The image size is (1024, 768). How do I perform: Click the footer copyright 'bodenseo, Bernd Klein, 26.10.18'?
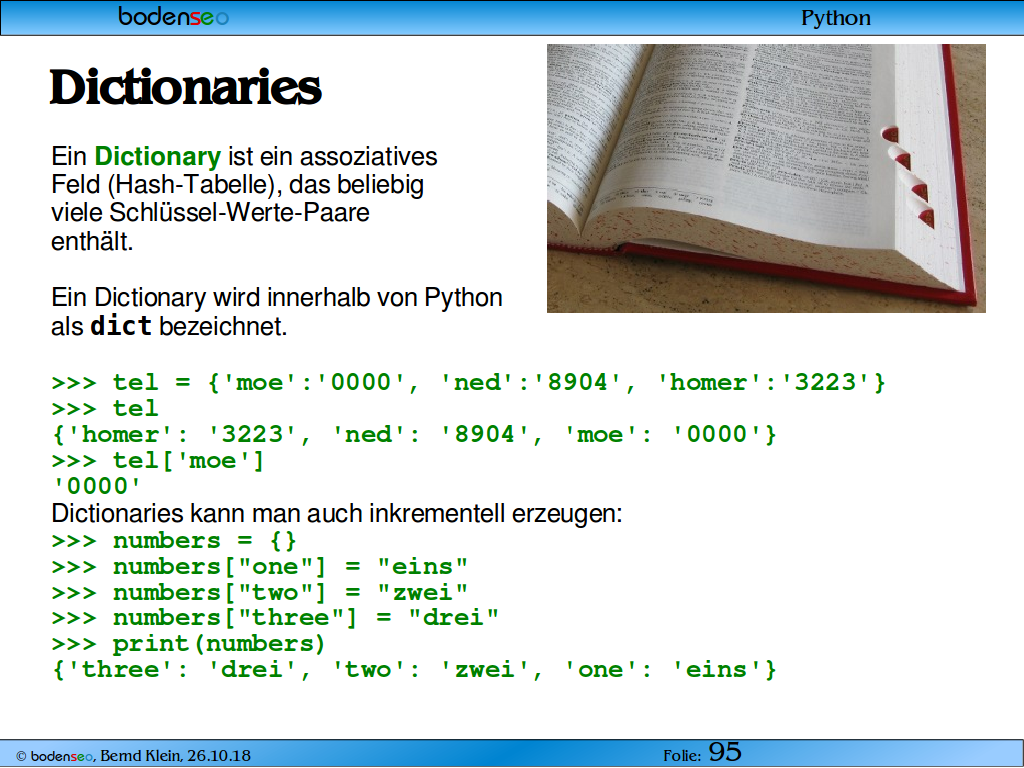point(133,756)
